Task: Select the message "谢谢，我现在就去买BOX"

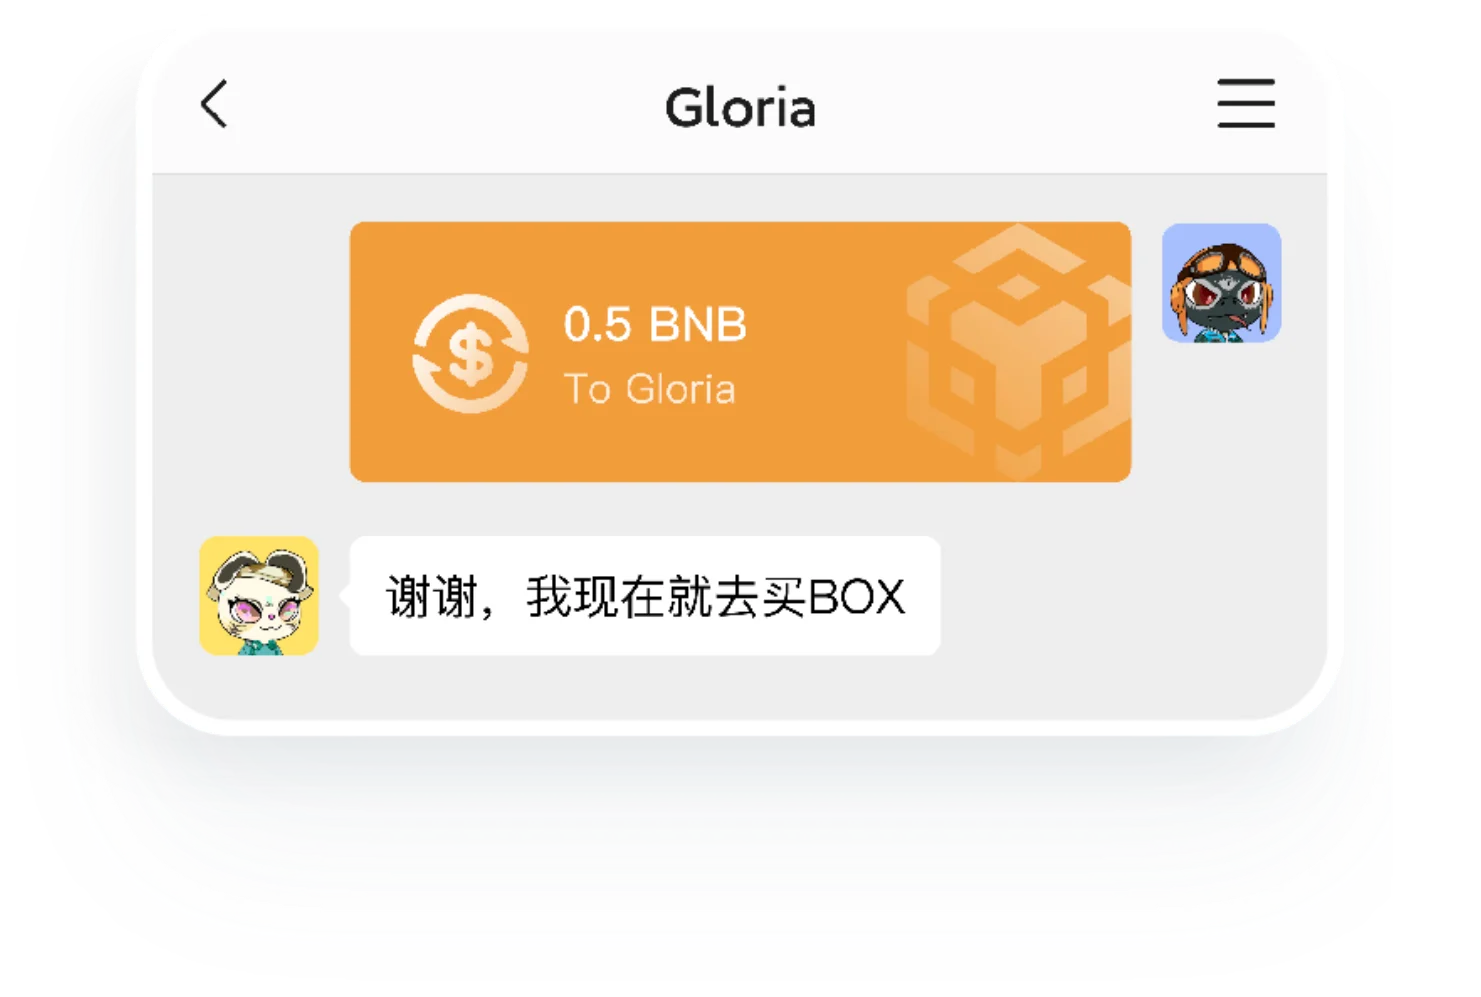Action: click(646, 597)
